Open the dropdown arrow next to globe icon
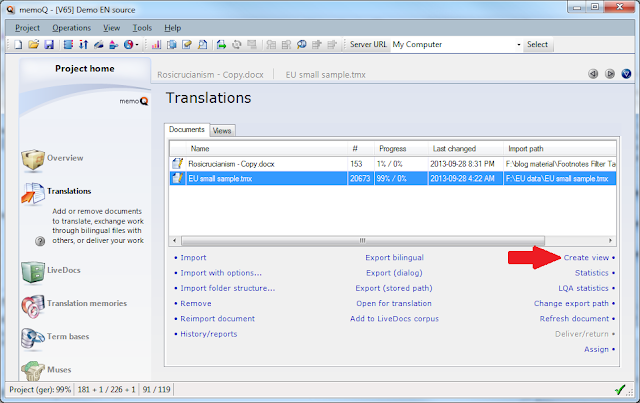 pyautogui.click(x=137, y=45)
